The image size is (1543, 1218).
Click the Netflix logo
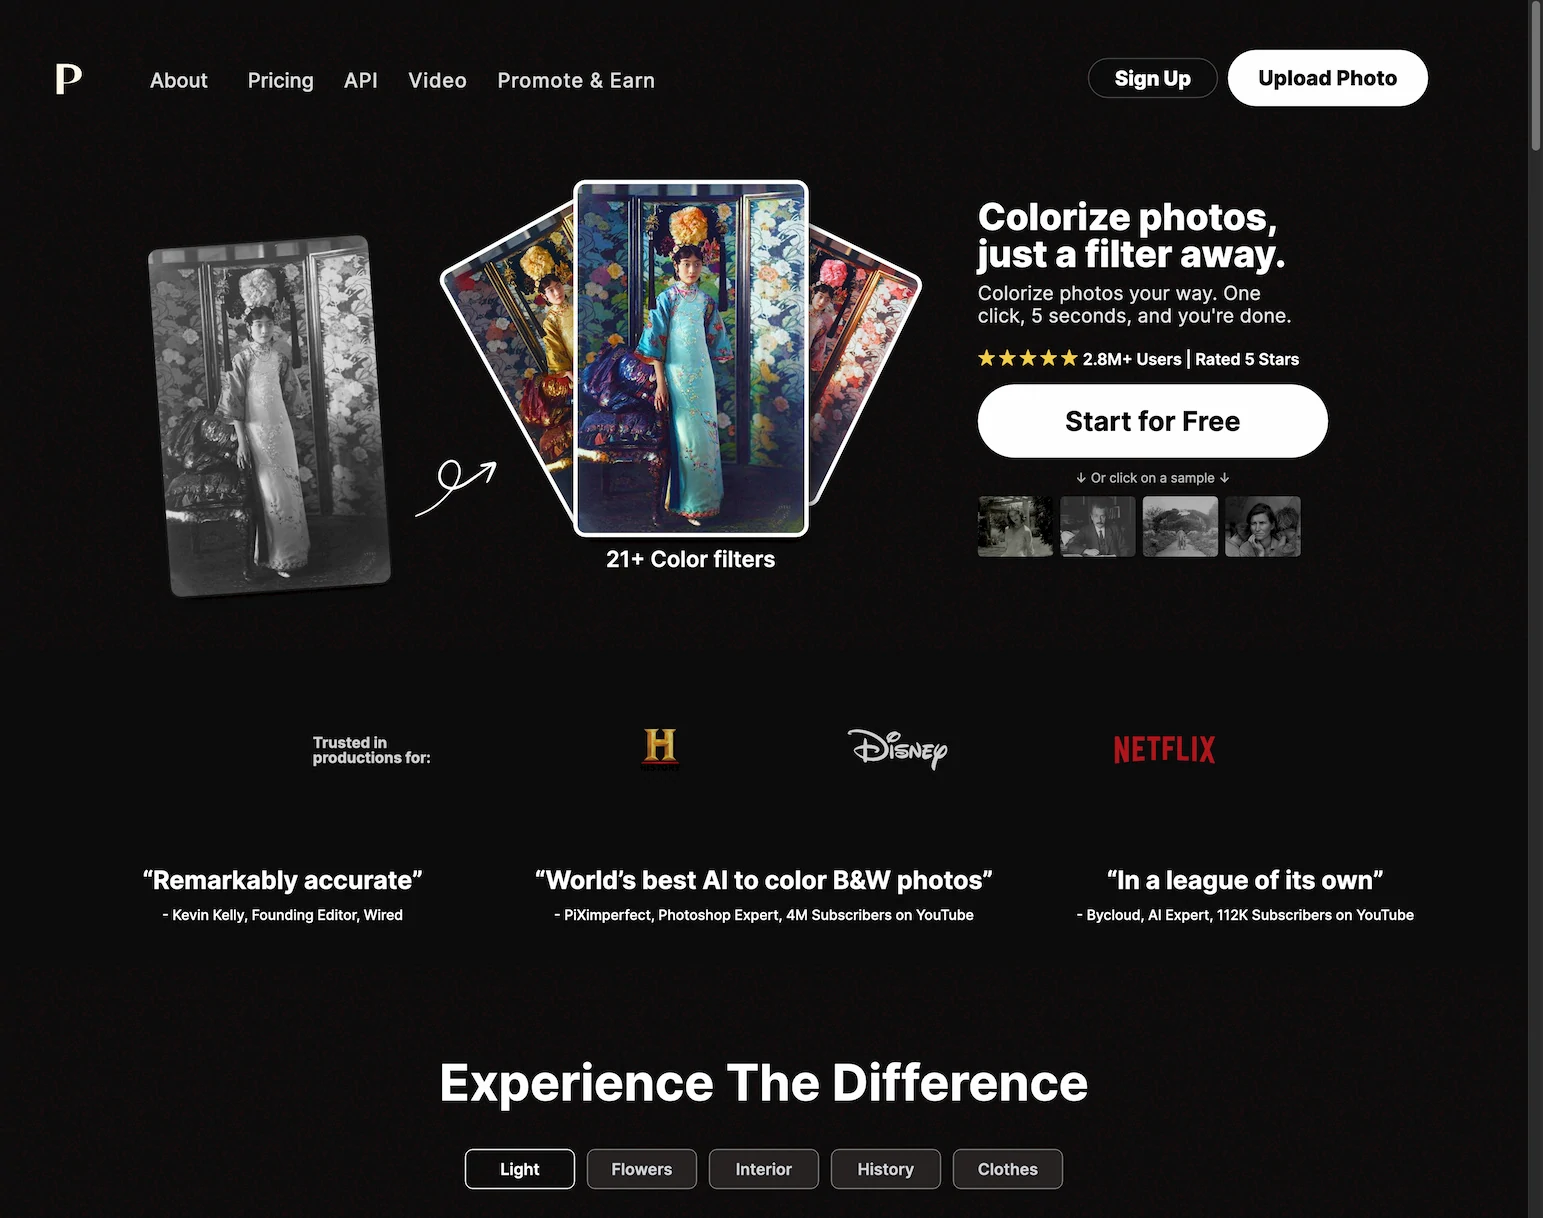1164,749
